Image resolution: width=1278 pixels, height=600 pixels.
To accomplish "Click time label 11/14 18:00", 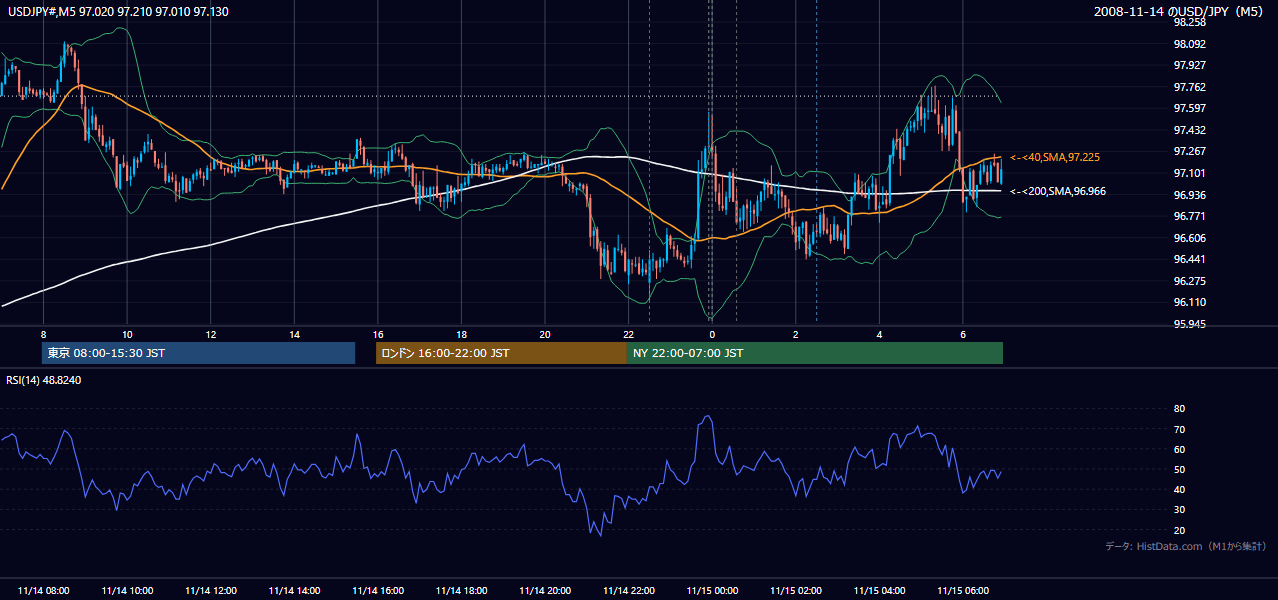I will point(461,591).
